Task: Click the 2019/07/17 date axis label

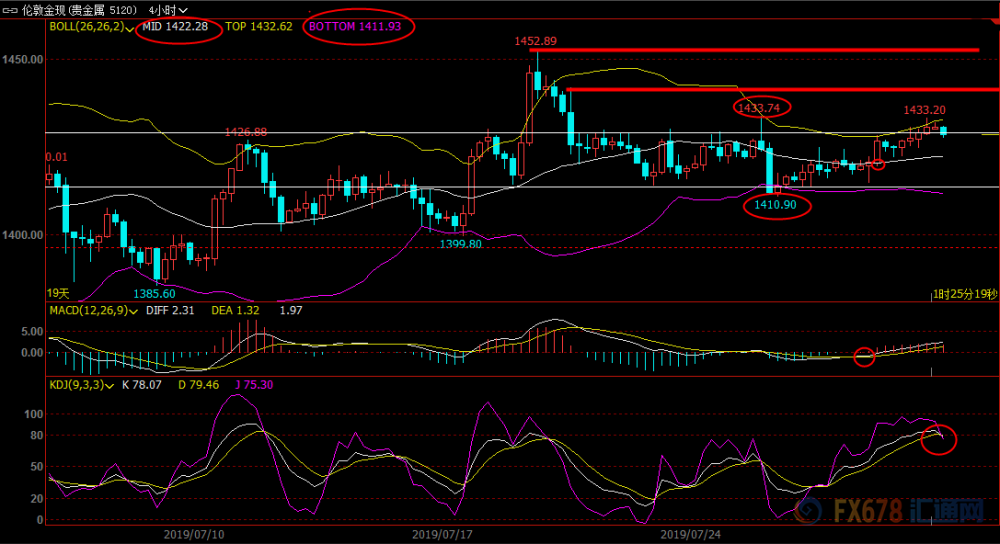Action: [442, 534]
